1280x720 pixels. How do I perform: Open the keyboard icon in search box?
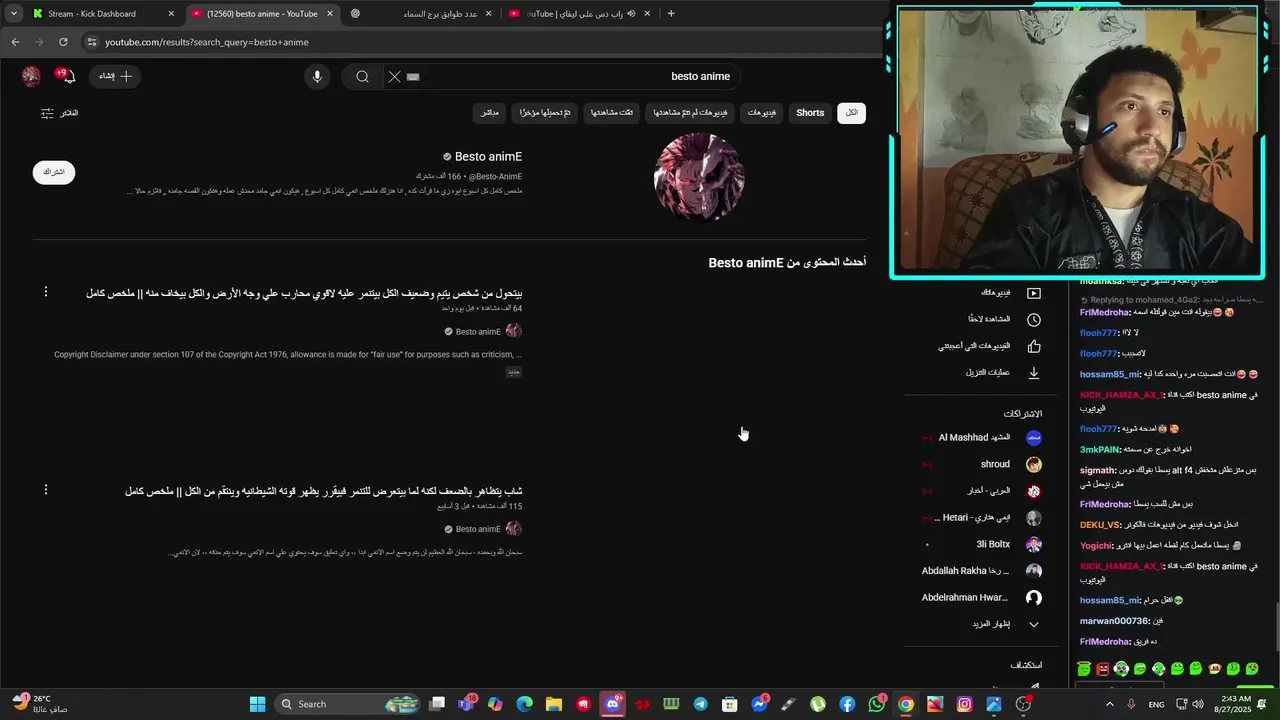click(414, 76)
